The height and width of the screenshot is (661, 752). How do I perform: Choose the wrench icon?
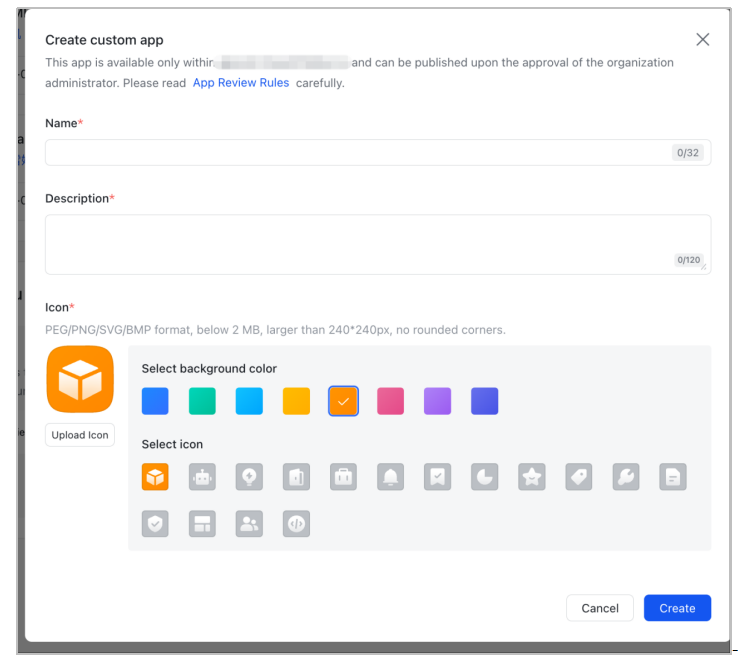click(x=625, y=477)
